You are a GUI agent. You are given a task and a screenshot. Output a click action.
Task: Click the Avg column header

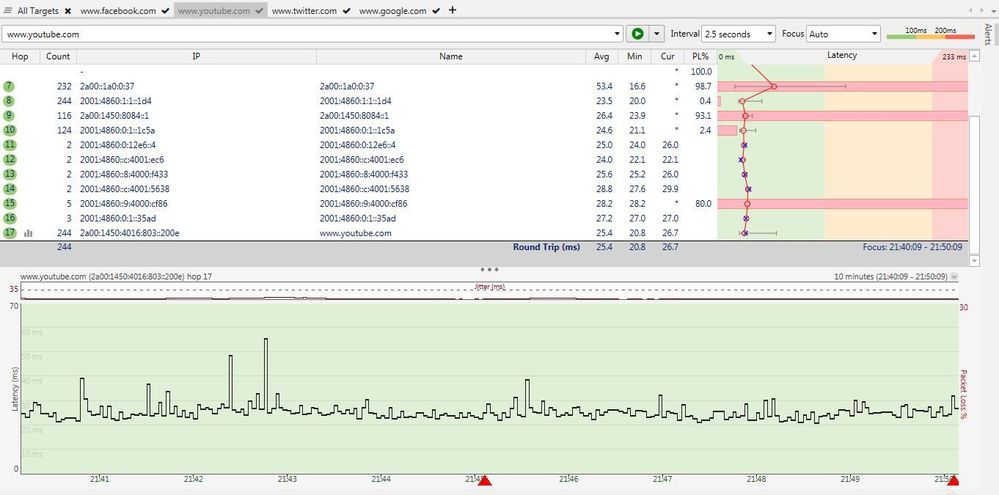[x=601, y=56]
